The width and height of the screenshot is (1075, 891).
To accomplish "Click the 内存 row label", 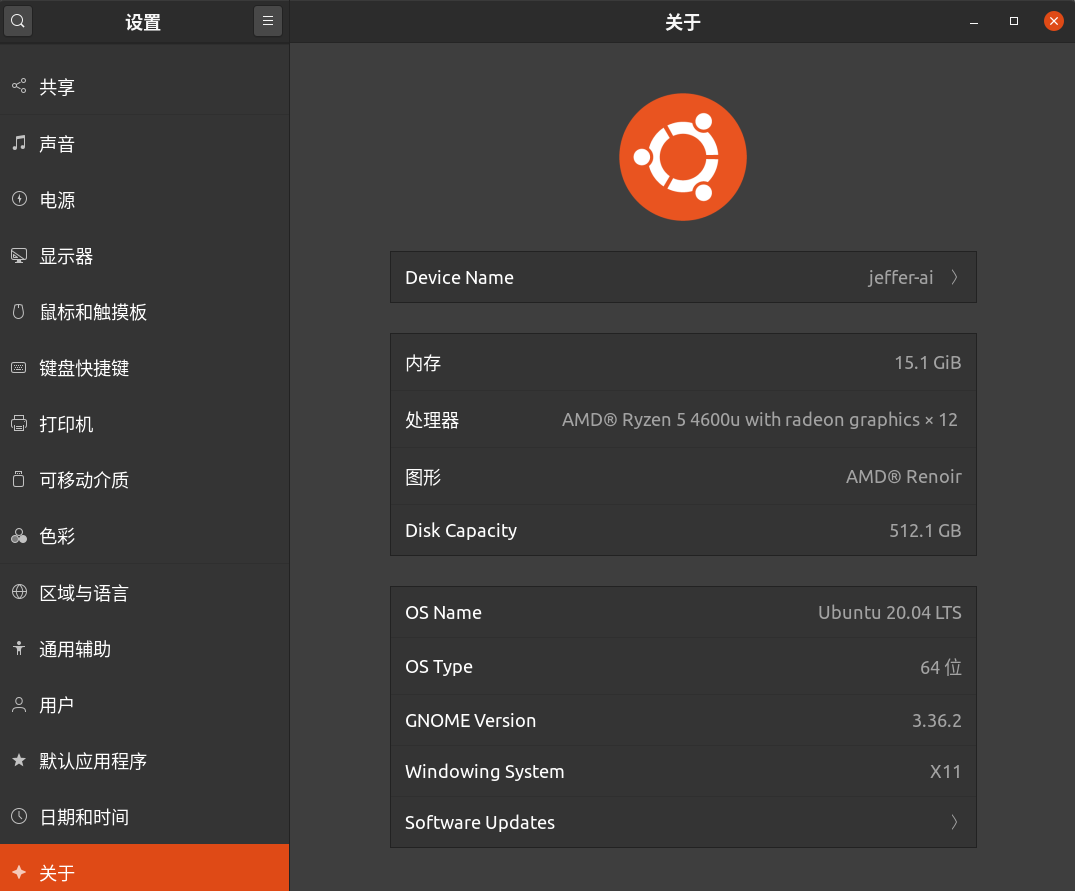I will coord(423,363).
